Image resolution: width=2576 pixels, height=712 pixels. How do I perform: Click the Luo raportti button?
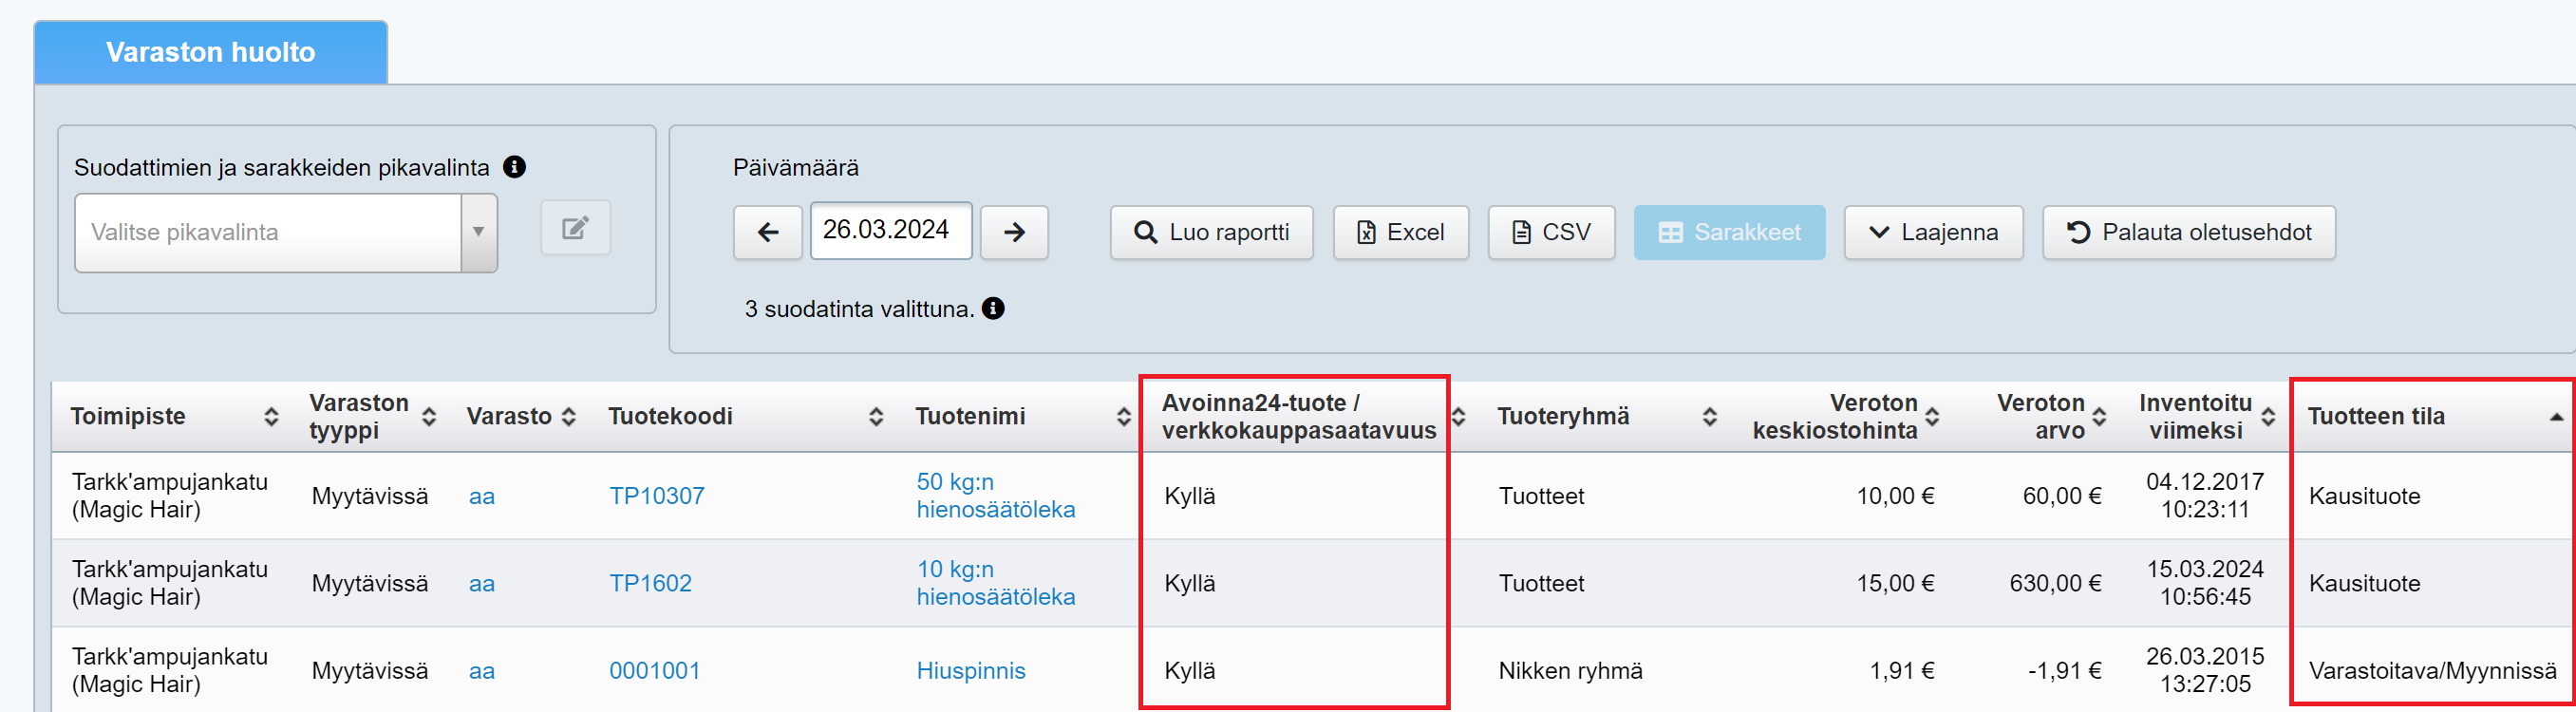pyautogui.click(x=1211, y=232)
